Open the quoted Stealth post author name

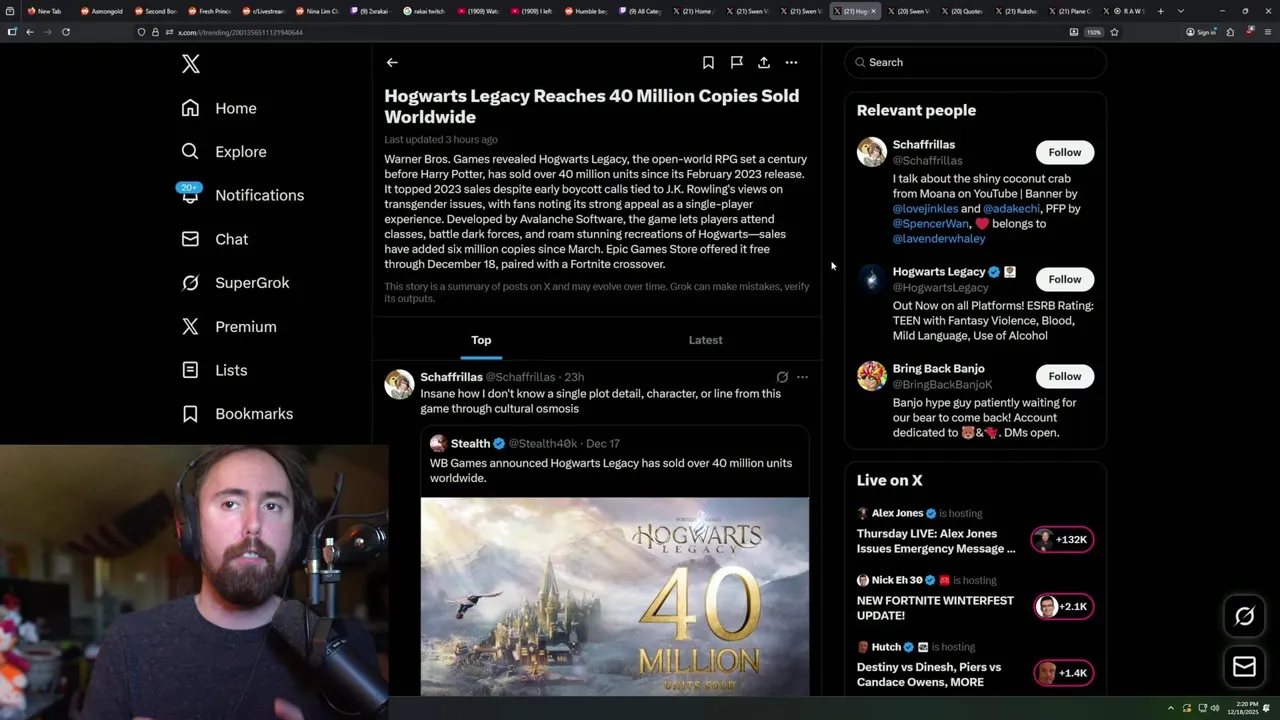coord(470,443)
